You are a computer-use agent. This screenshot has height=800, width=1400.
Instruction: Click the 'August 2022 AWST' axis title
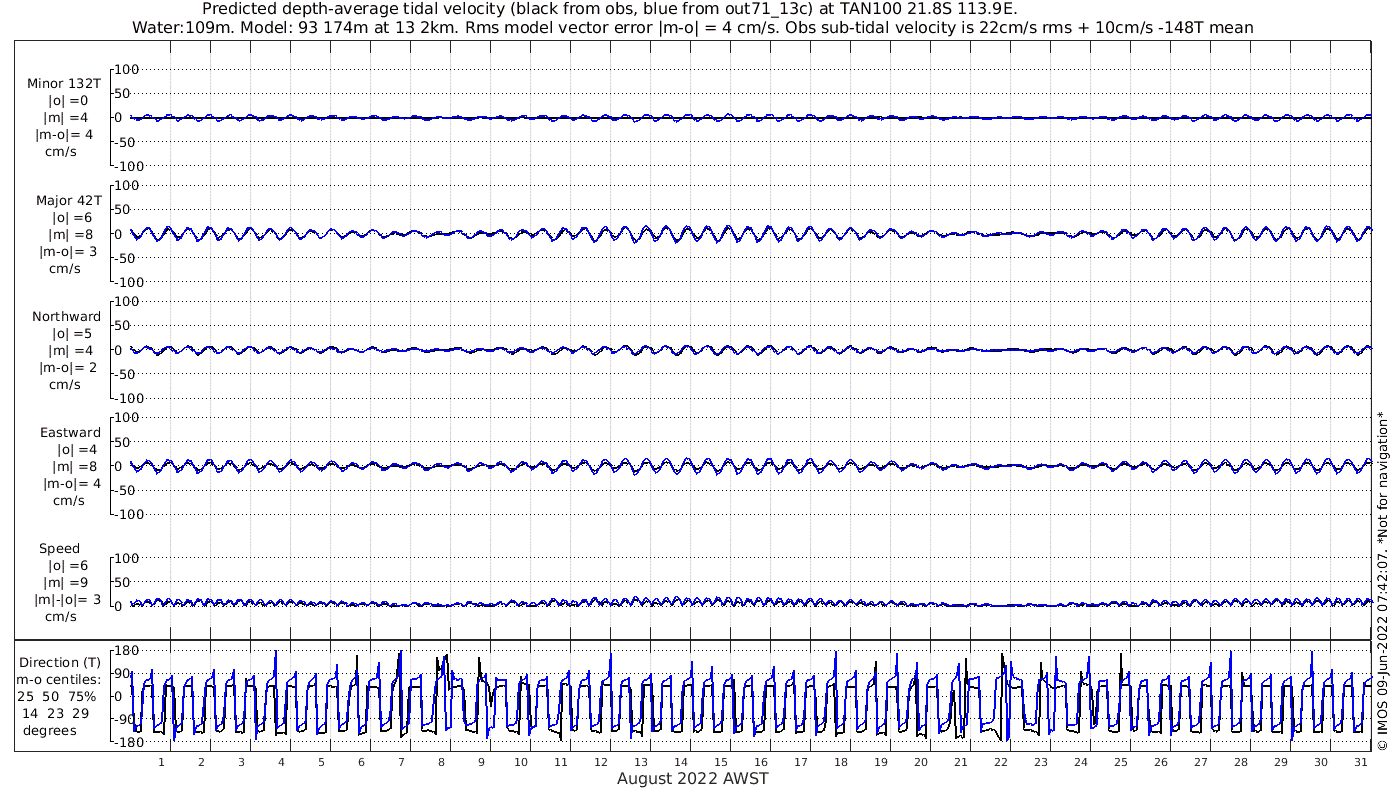pos(692,779)
